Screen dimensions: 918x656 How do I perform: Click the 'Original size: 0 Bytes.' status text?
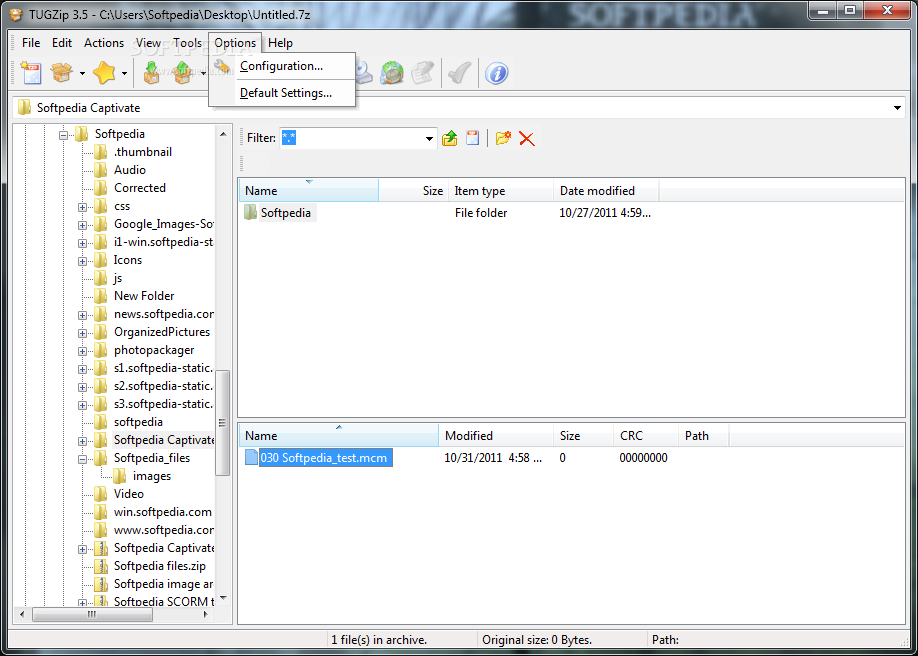point(537,640)
